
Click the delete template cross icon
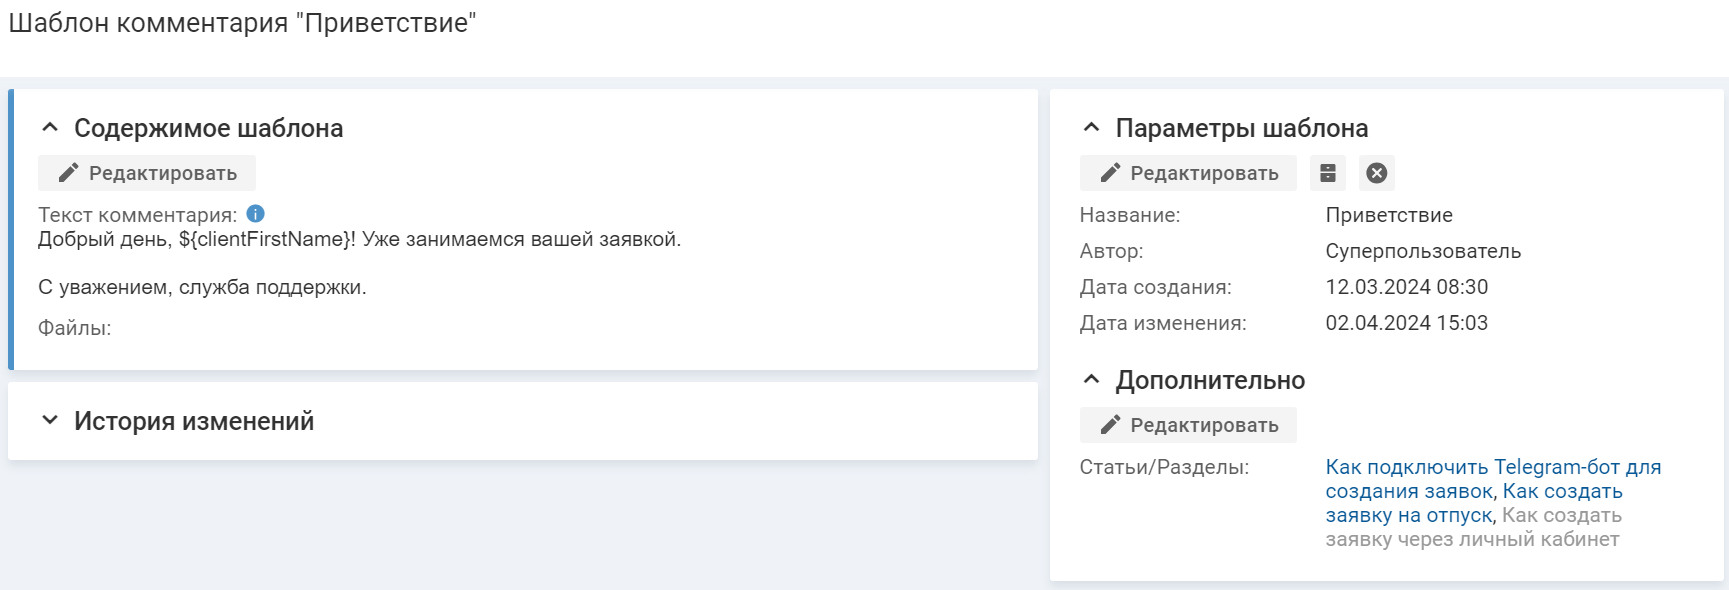[1377, 173]
